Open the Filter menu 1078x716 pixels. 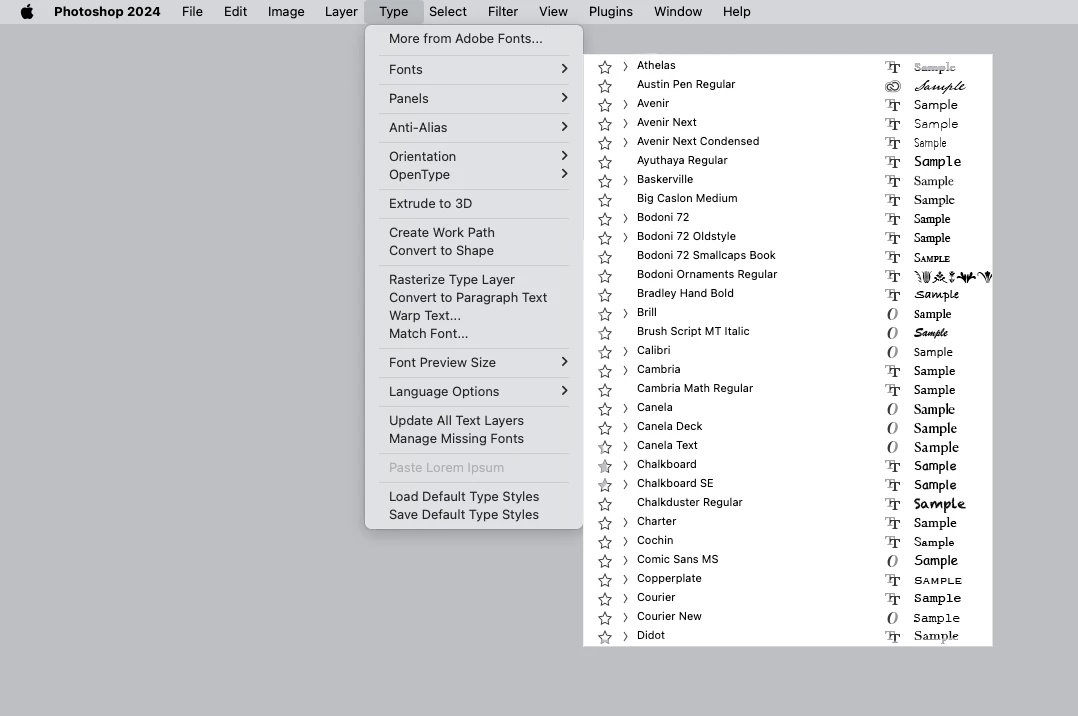503,12
